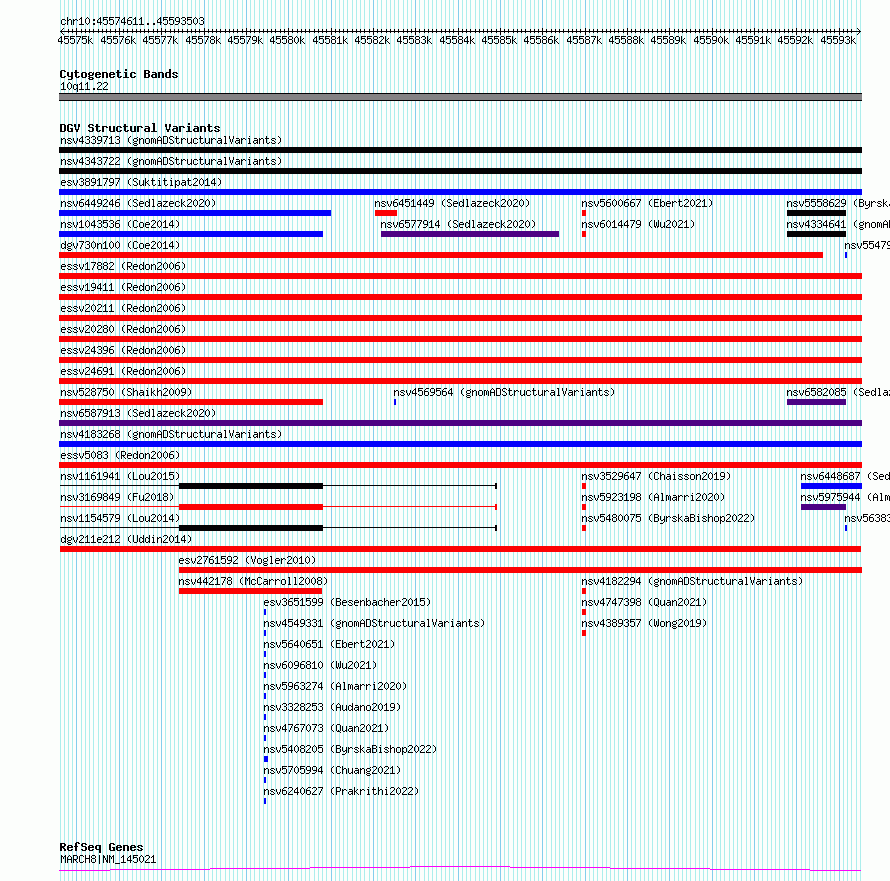The height and width of the screenshot is (881, 890).
Task: Click label dgv730n100 (Coe2014)
Action: click(120, 245)
